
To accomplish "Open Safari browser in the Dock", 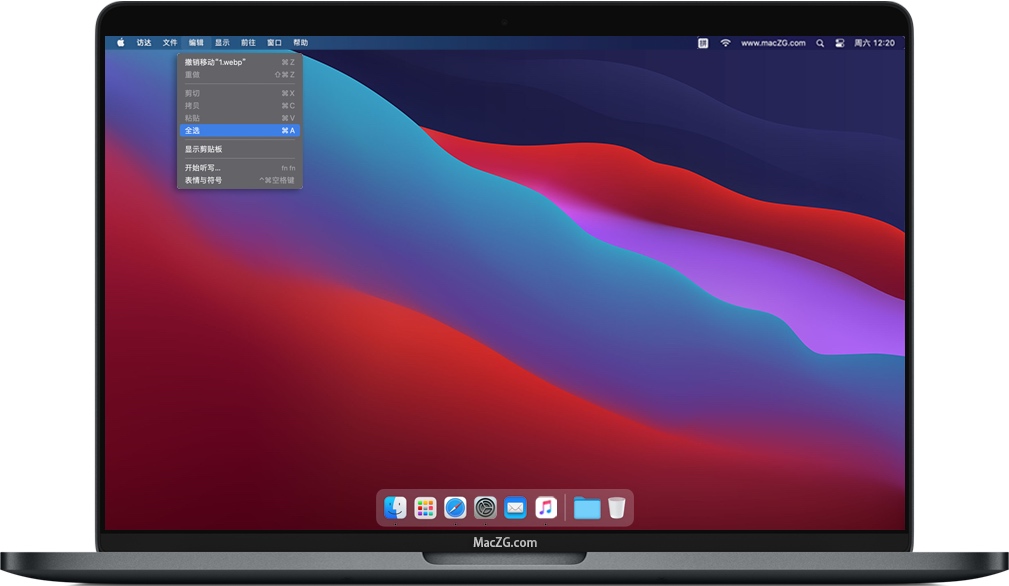I will (455, 508).
